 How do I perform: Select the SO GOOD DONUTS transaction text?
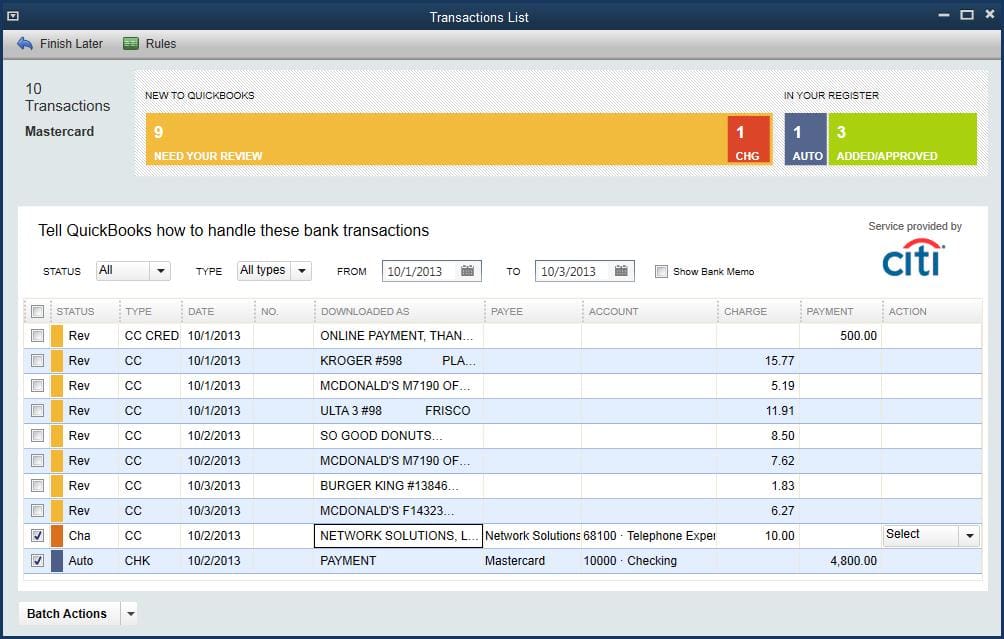[381, 435]
